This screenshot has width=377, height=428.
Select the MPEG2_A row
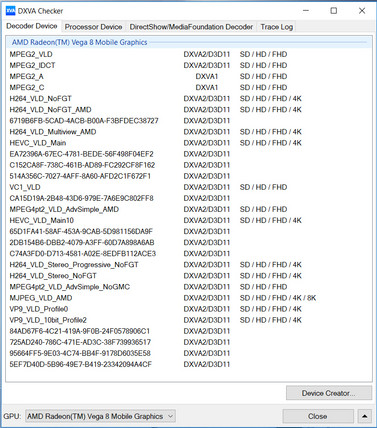pyautogui.click(x=189, y=76)
